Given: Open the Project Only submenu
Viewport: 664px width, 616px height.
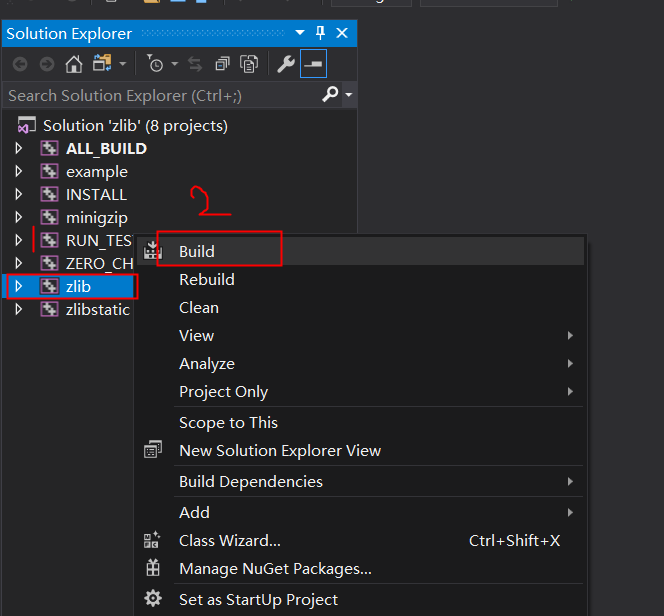Looking at the screenshot, I should [x=360, y=391].
